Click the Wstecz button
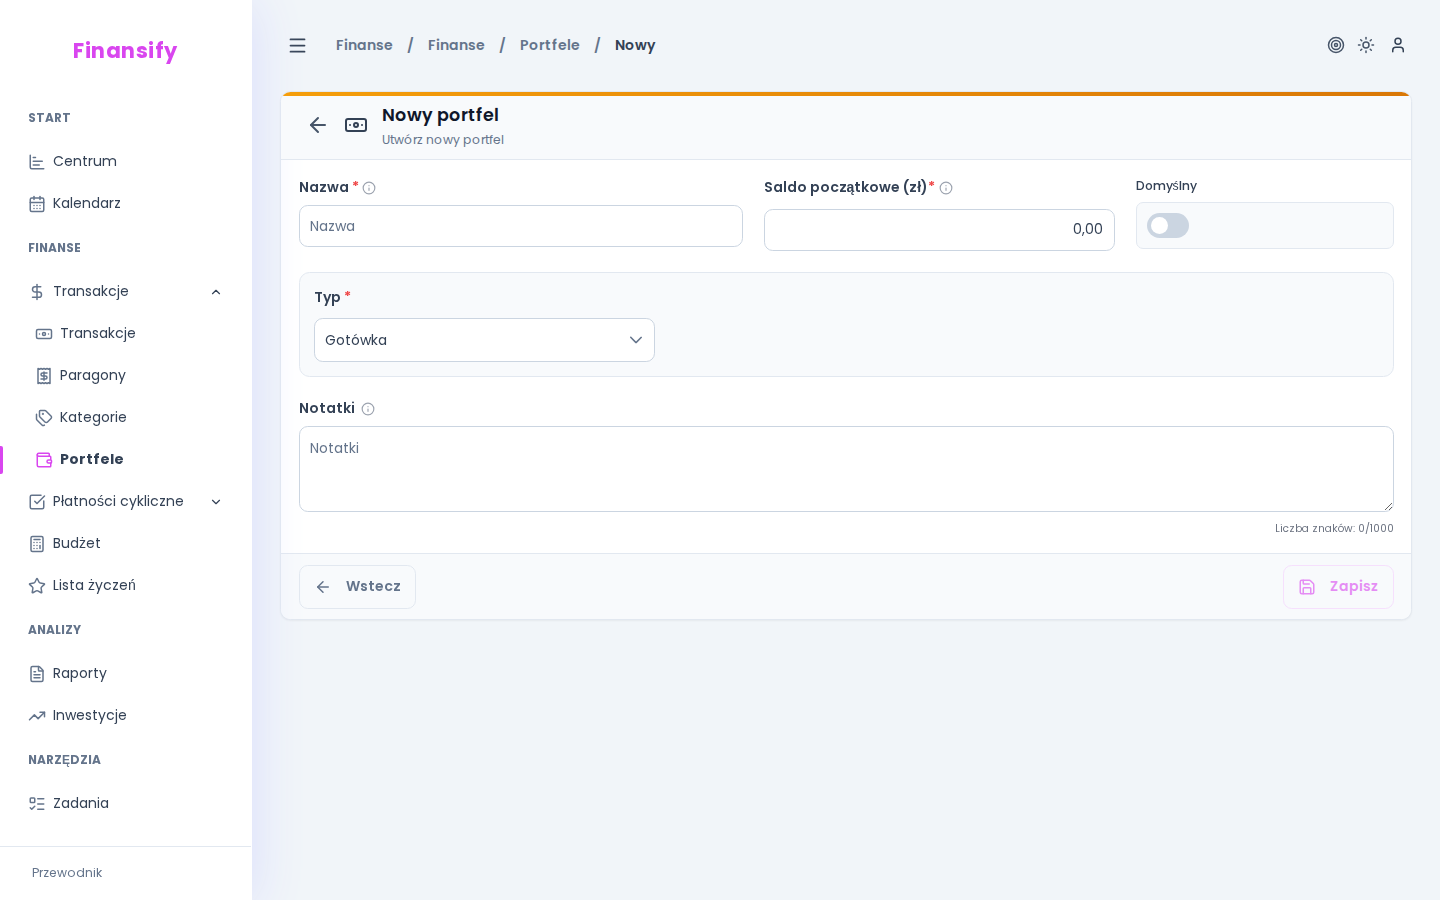Image resolution: width=1440 pixels, height=900 pixels. (357, 587)
